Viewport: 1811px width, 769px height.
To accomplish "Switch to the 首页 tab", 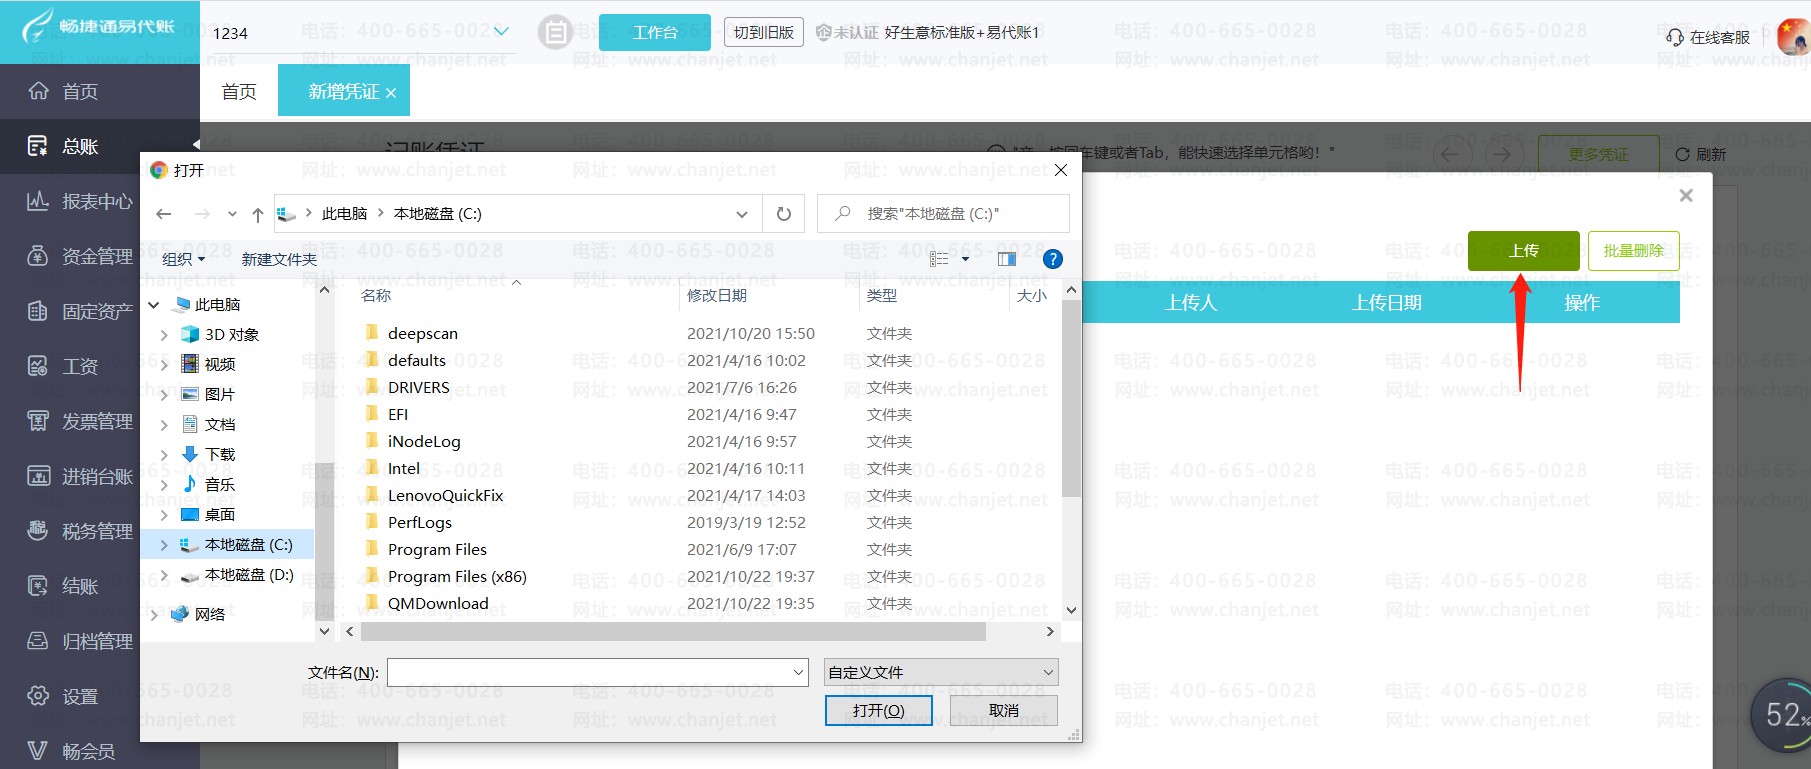I will tap(239, 91).
